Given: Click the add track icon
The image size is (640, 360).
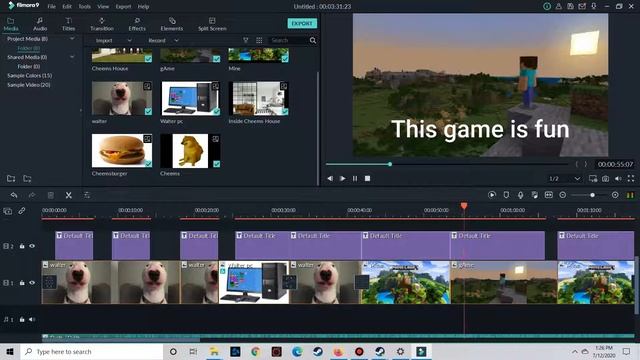Looking at the screenshot, I should click(8, 211).
